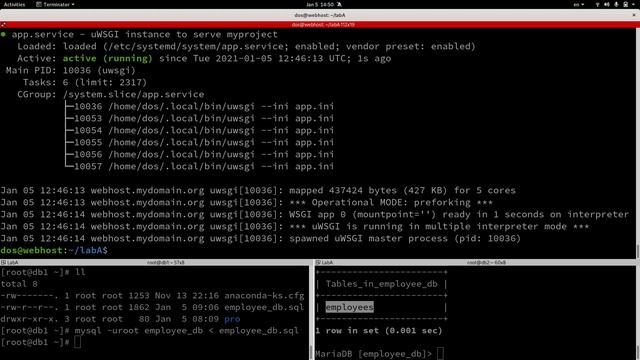Click the 'pro' directory in db1 listing
This screenshot has height=360, width=640.
(232, 319)
